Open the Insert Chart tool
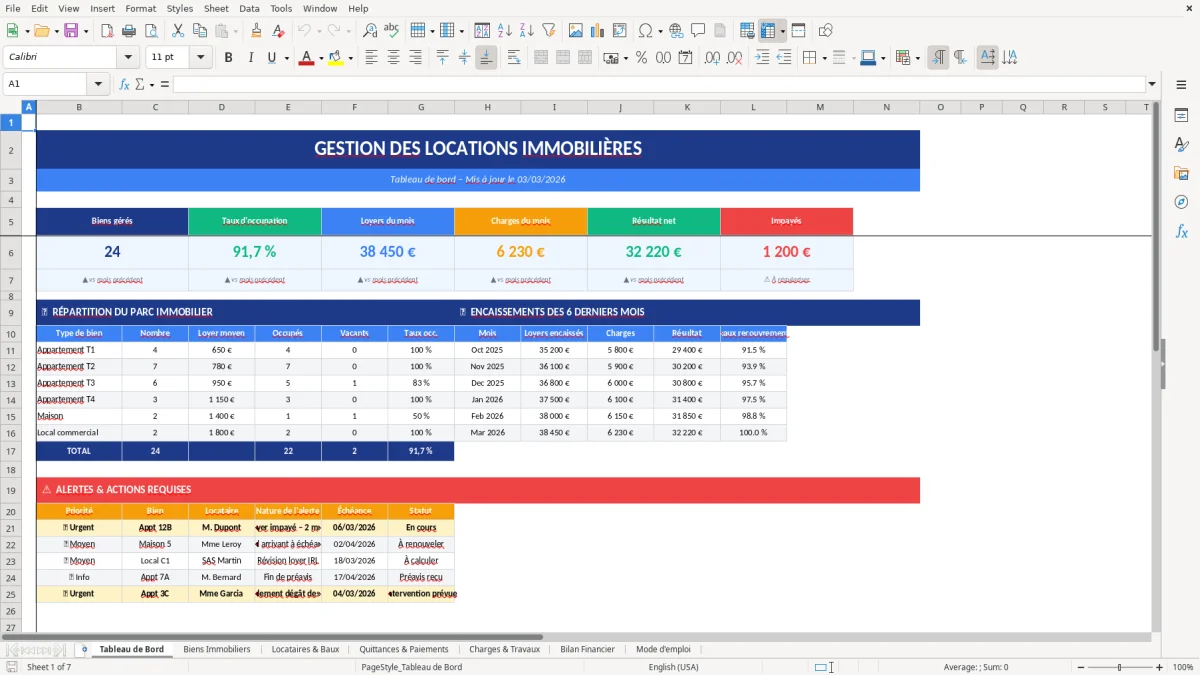Image resolution: width=1200 pixels, height=675 pixels. 597,30
